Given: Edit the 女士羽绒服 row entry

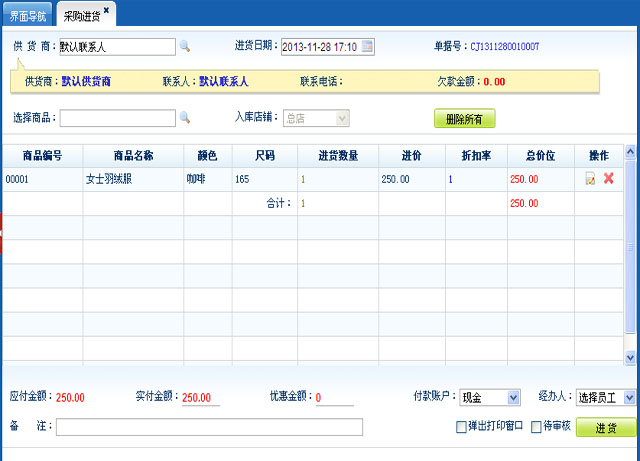Looking at the screenshot, I should coord(591,179).
